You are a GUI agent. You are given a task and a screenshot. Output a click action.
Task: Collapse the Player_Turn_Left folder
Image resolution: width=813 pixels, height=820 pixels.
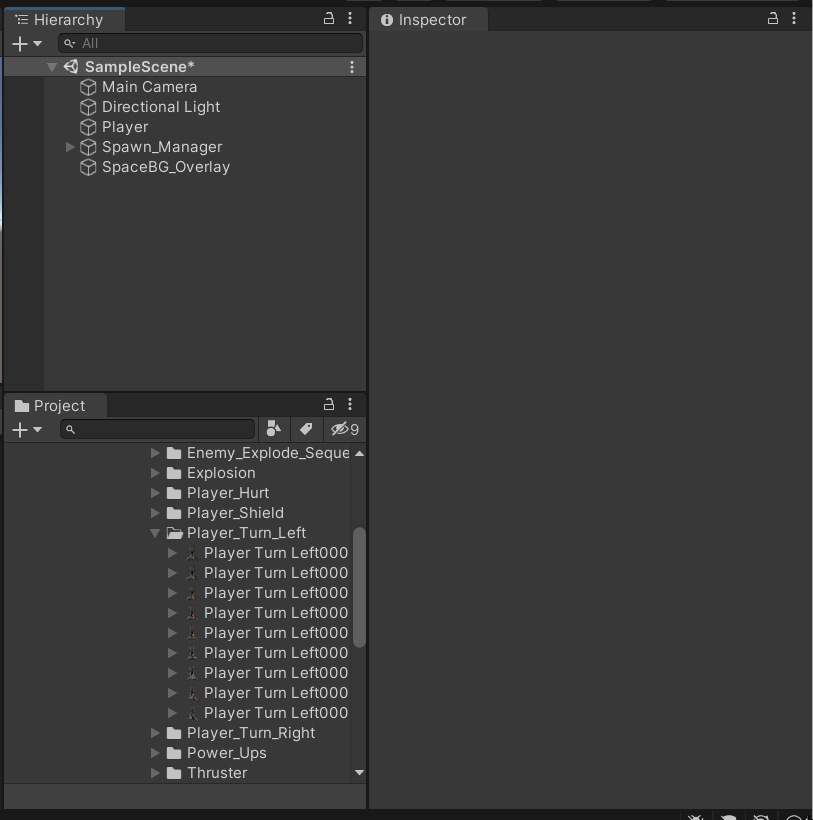[x=155, y=533]
